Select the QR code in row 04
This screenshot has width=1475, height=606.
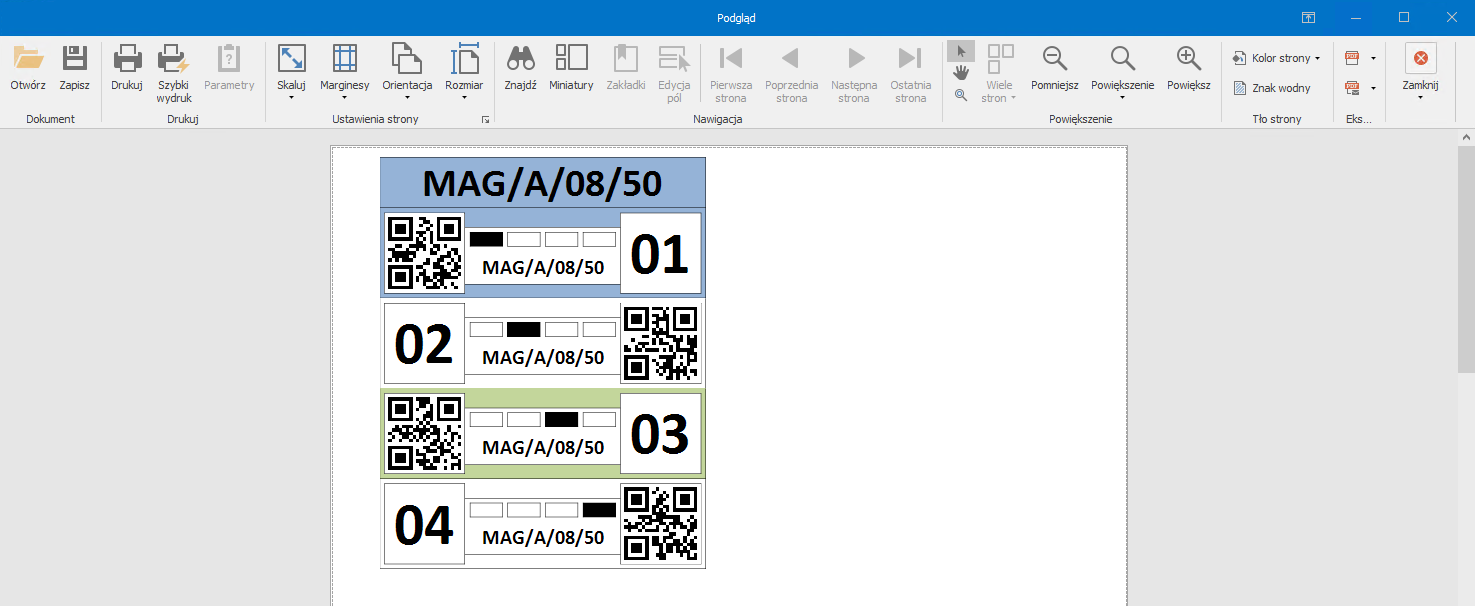pos(660,523)
